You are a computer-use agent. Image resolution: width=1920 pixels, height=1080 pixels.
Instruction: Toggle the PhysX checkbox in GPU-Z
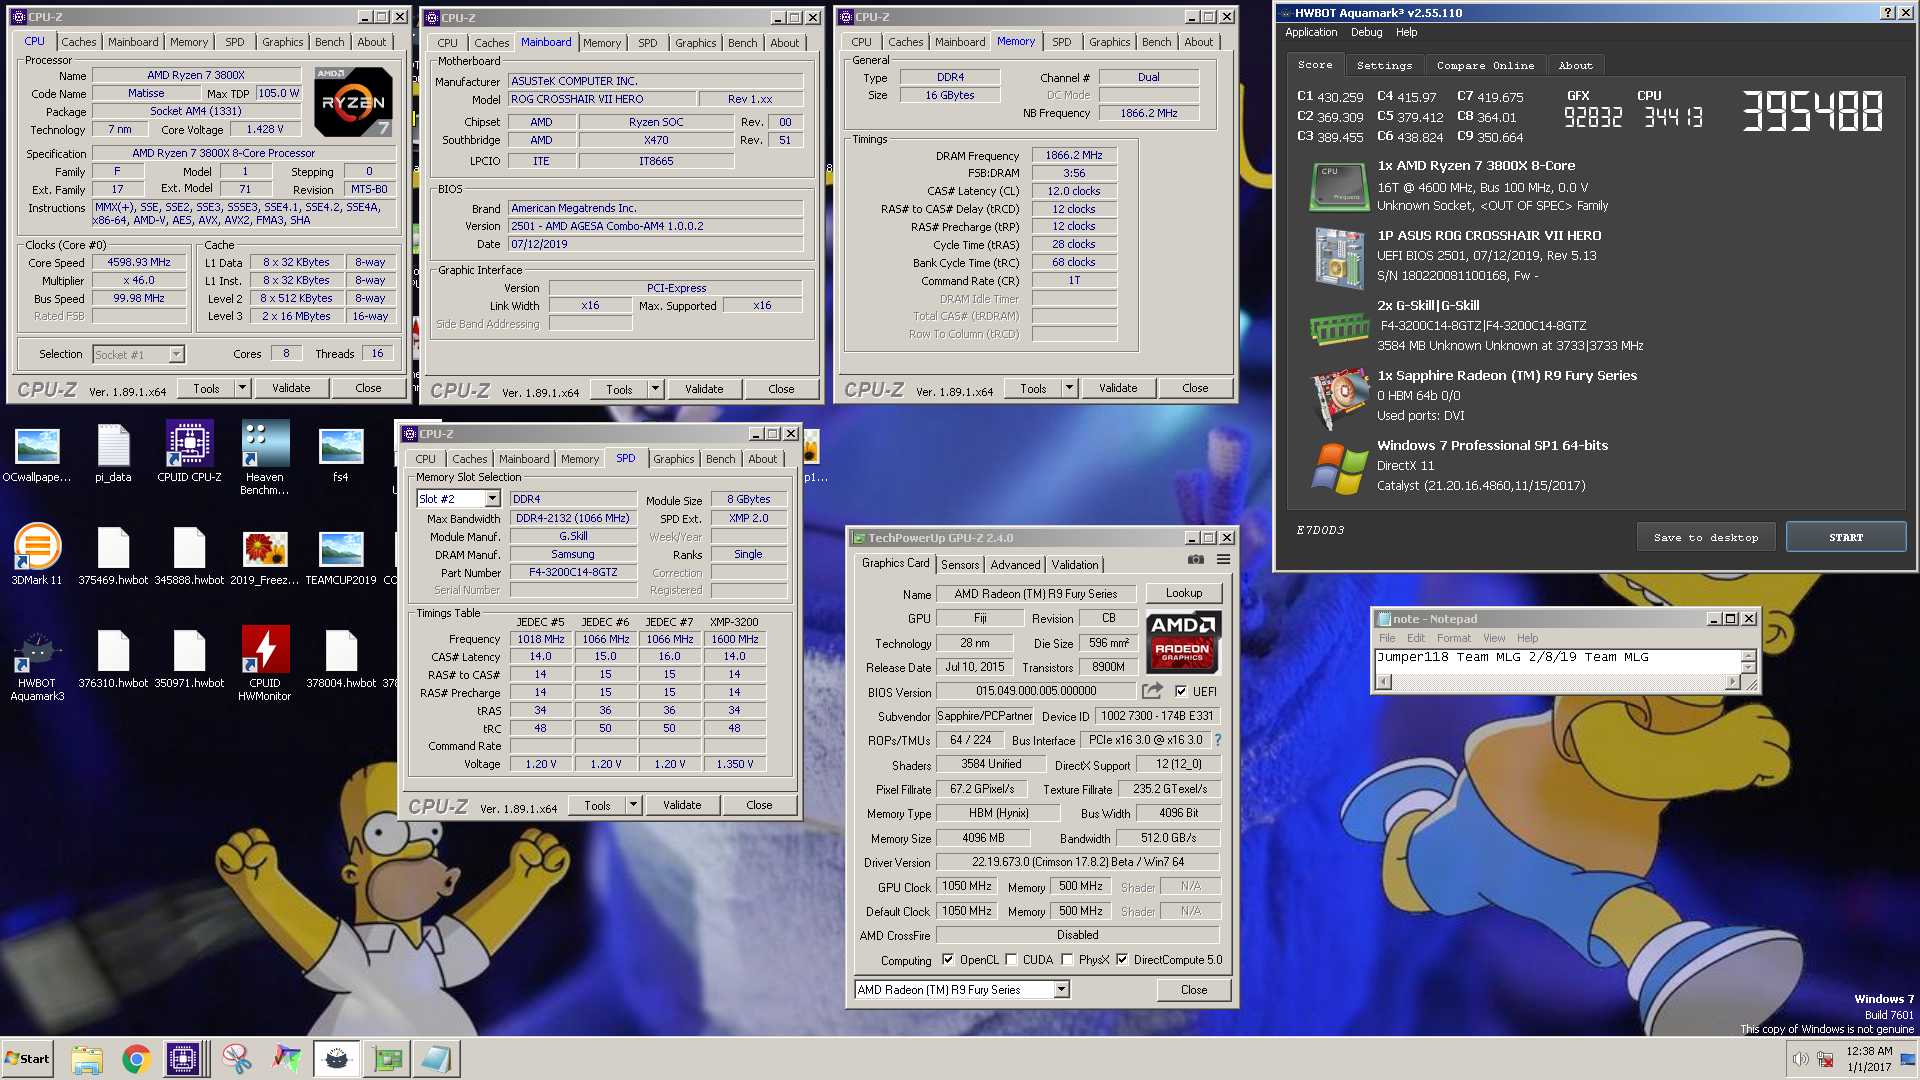click(1067, 960)
